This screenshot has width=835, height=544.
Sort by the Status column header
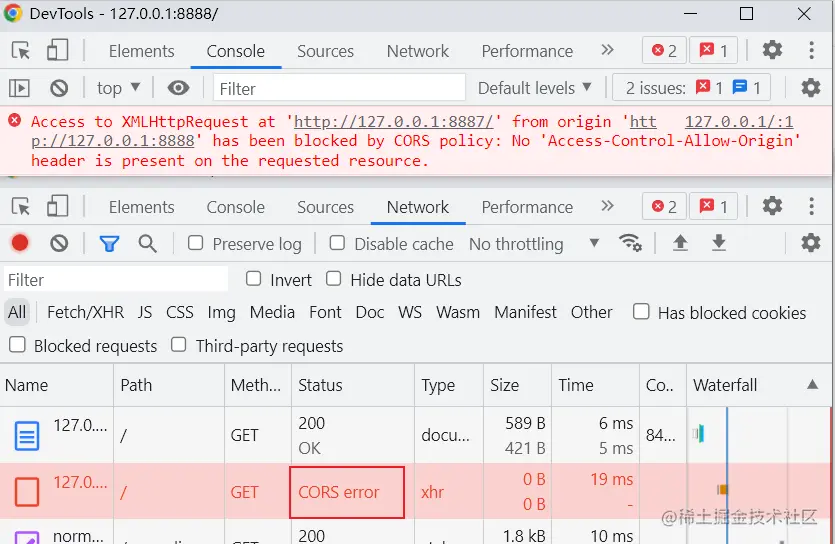tap(353, 385)
